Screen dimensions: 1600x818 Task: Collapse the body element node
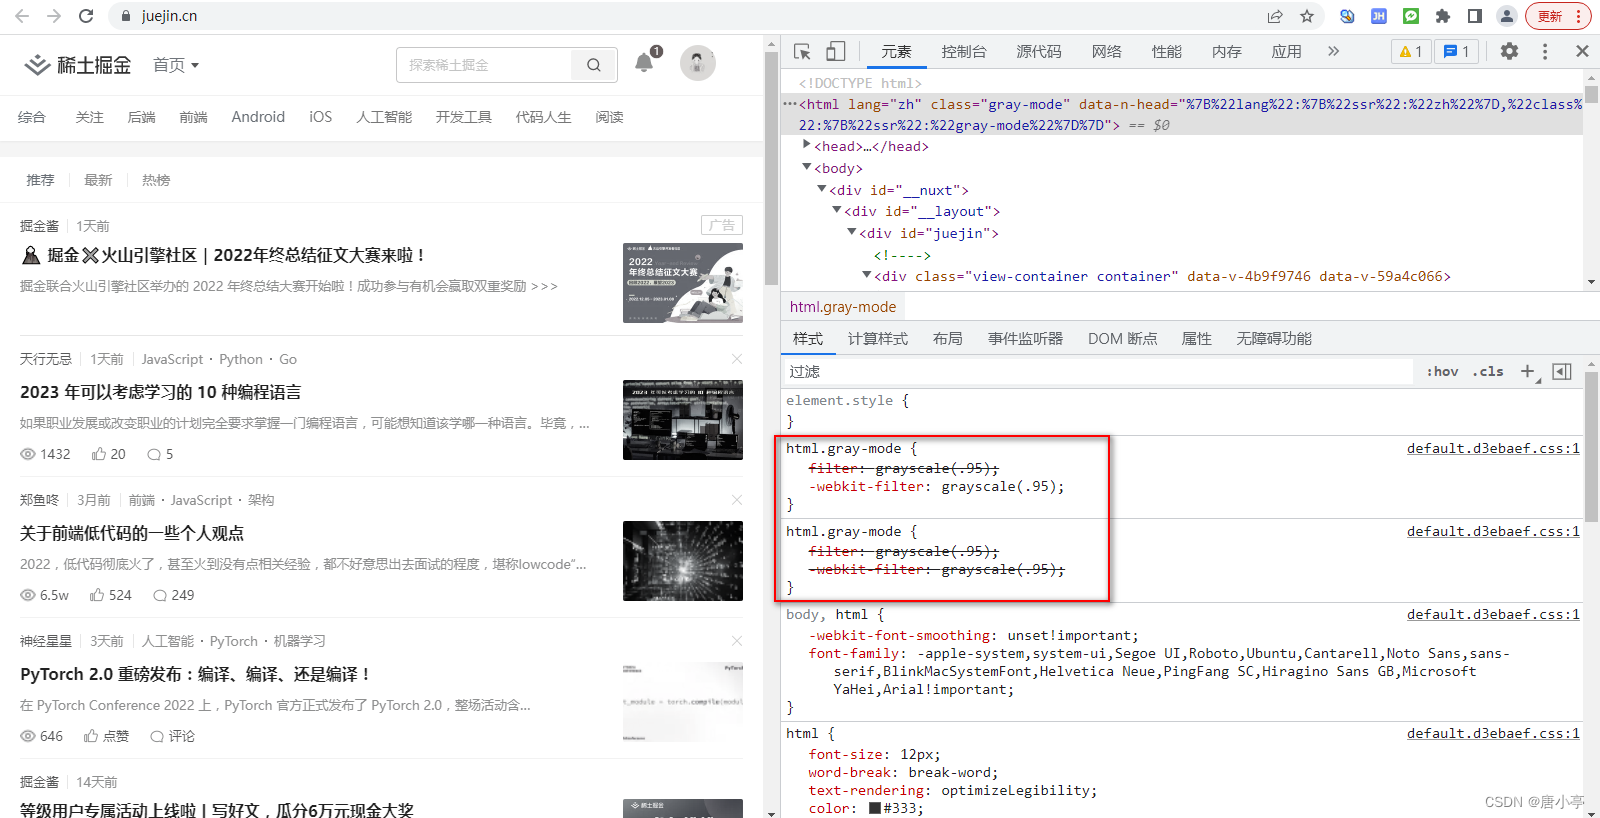click(x=806, y=167)
